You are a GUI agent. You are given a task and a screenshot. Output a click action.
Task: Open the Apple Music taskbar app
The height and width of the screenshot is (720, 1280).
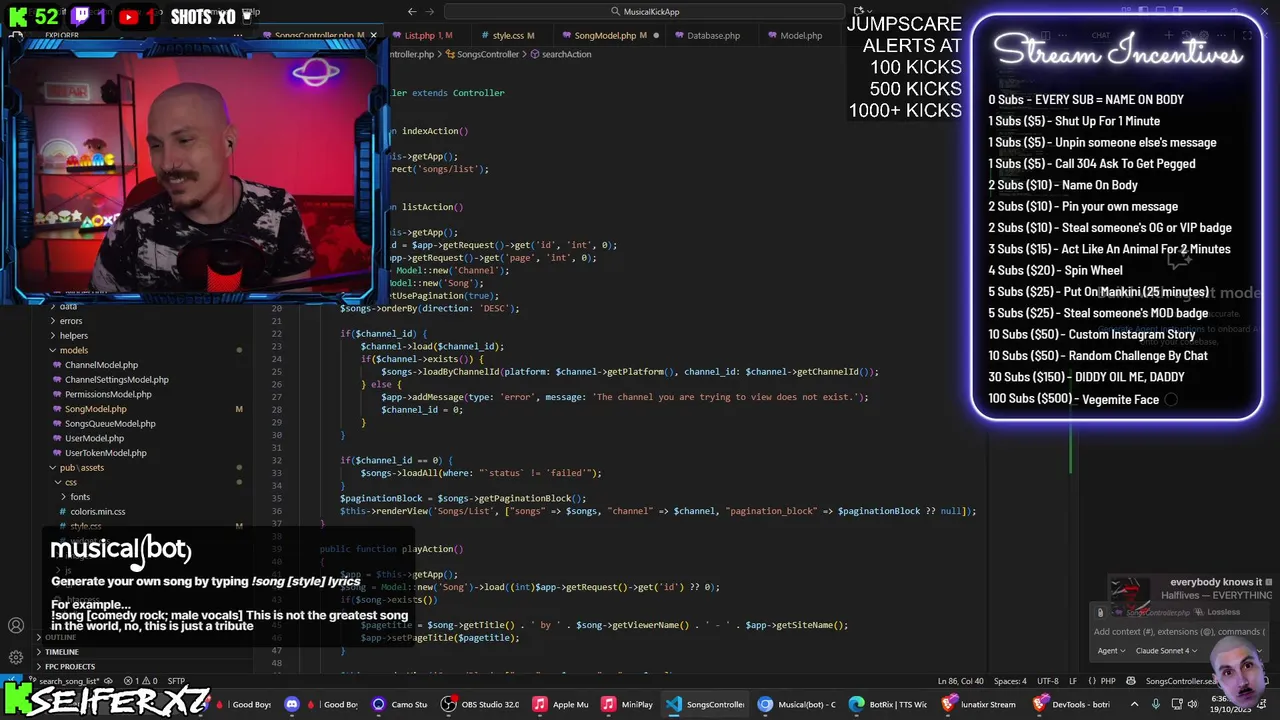(x=560, y=704)
